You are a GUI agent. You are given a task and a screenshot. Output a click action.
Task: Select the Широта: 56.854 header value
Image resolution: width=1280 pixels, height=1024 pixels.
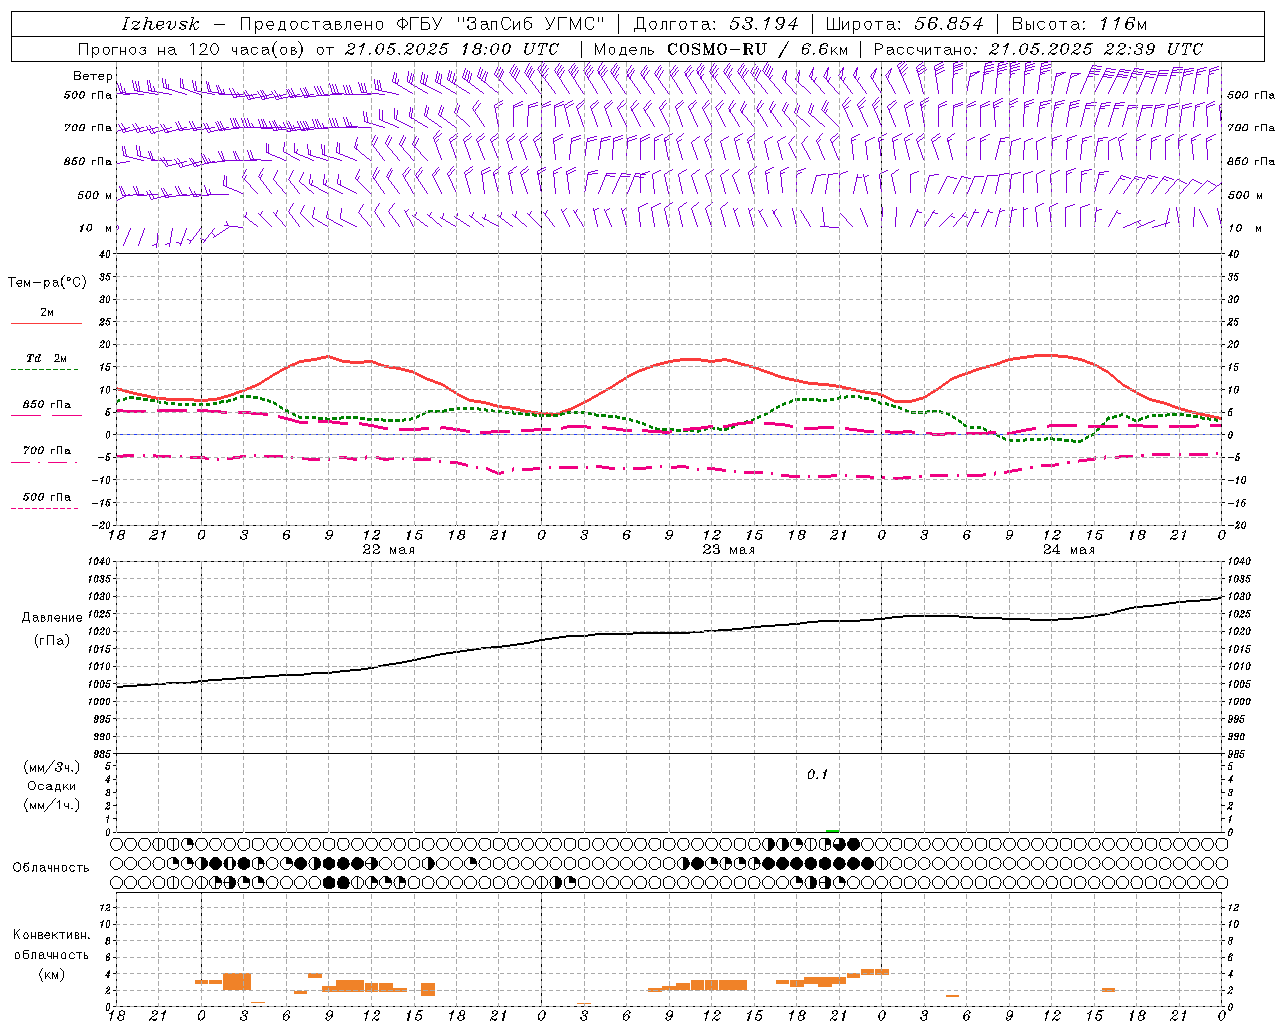905,24
